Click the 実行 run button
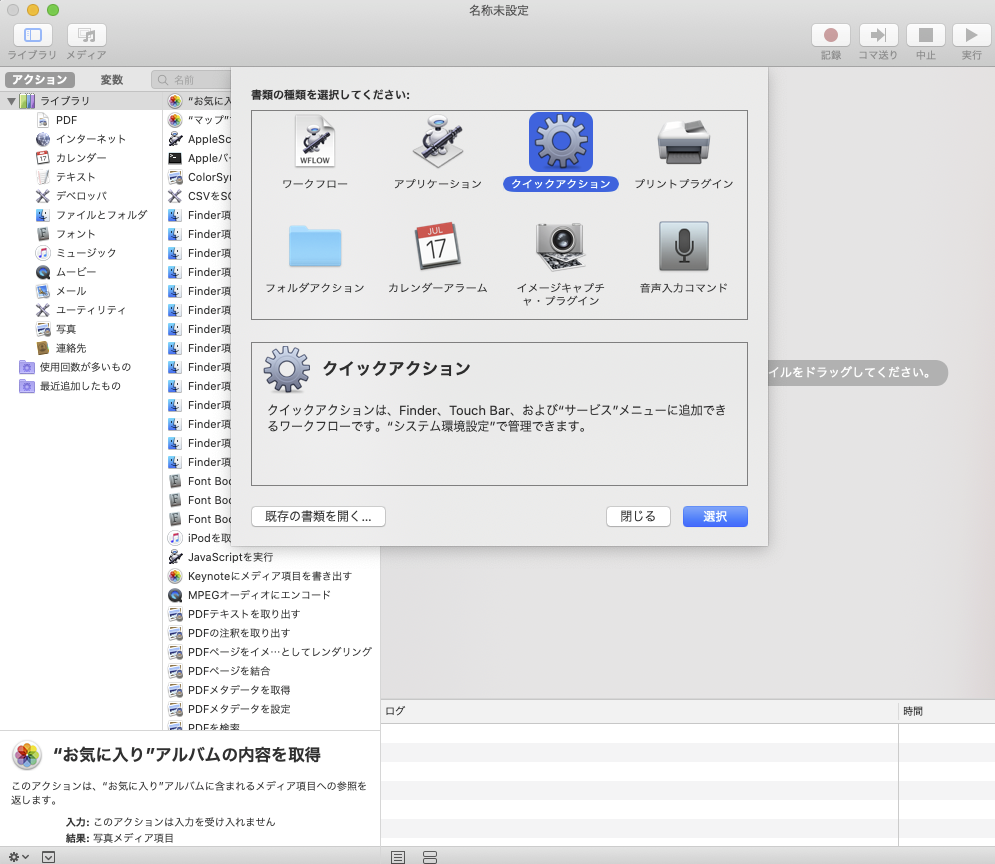This screenshot has height=864, width=995. coord(971,35)
